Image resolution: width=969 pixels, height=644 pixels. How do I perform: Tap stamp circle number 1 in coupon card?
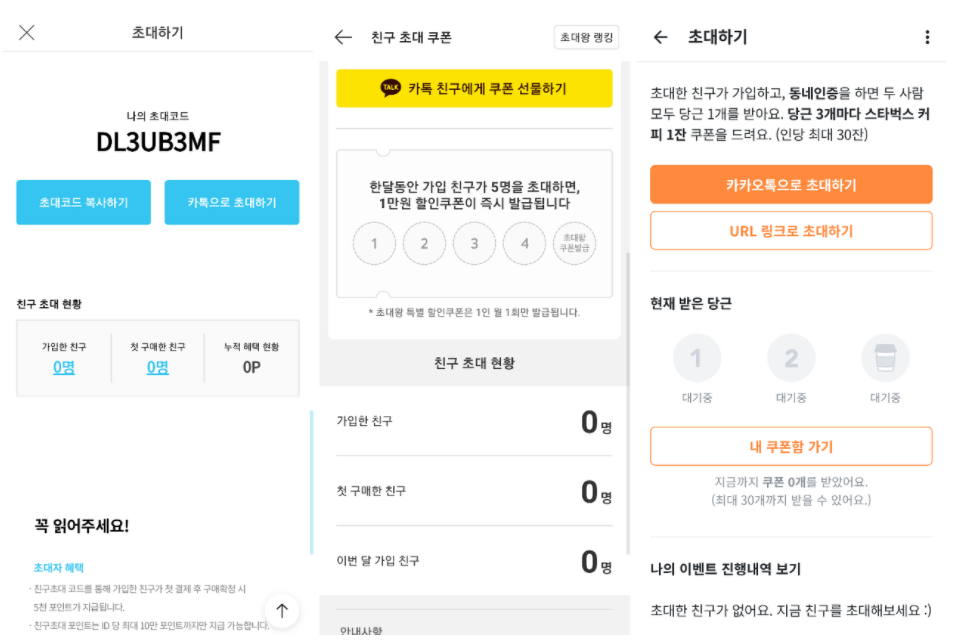(374, 244)
